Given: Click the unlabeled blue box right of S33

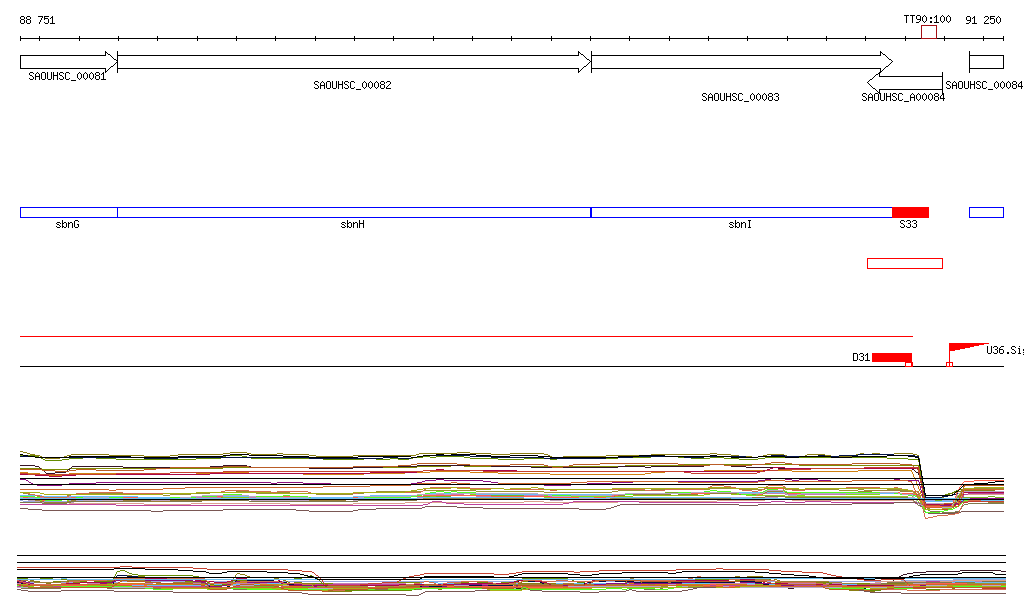Looking at the screenshot, I should tap(986, 212).
